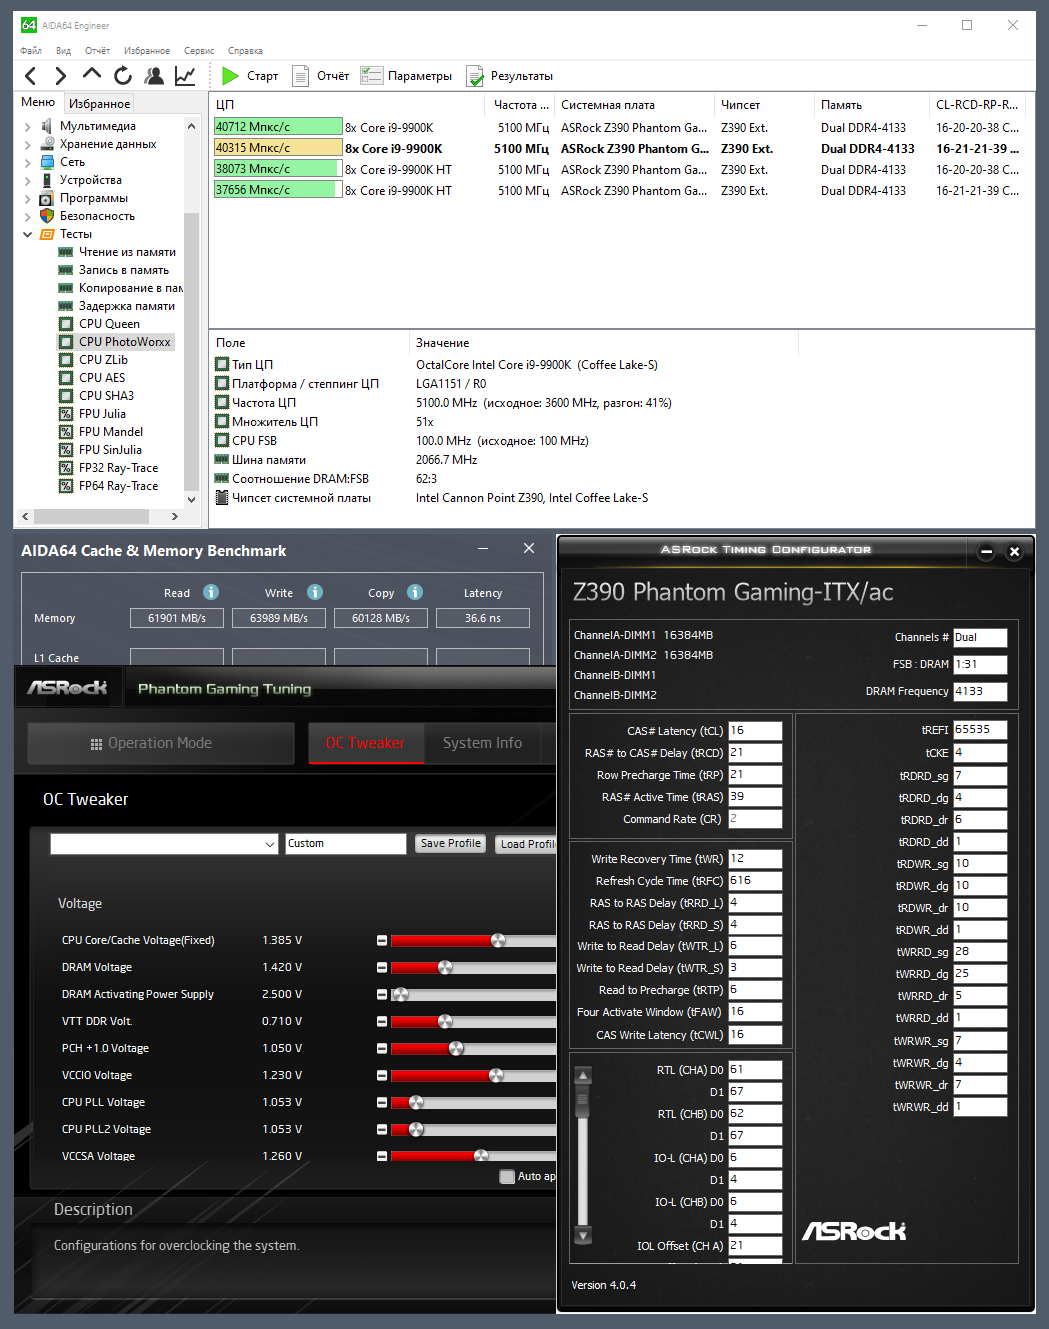Expand the Устройства tree node
The height and width of the screenshot is (1329, 1049).
click(27, 181)
